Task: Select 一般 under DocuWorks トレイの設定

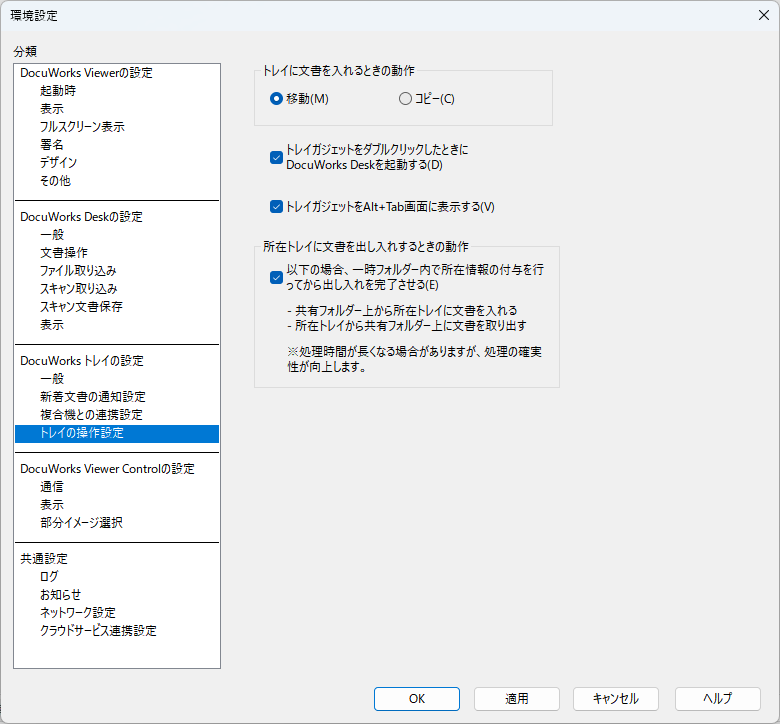Action: click(52, 378)
